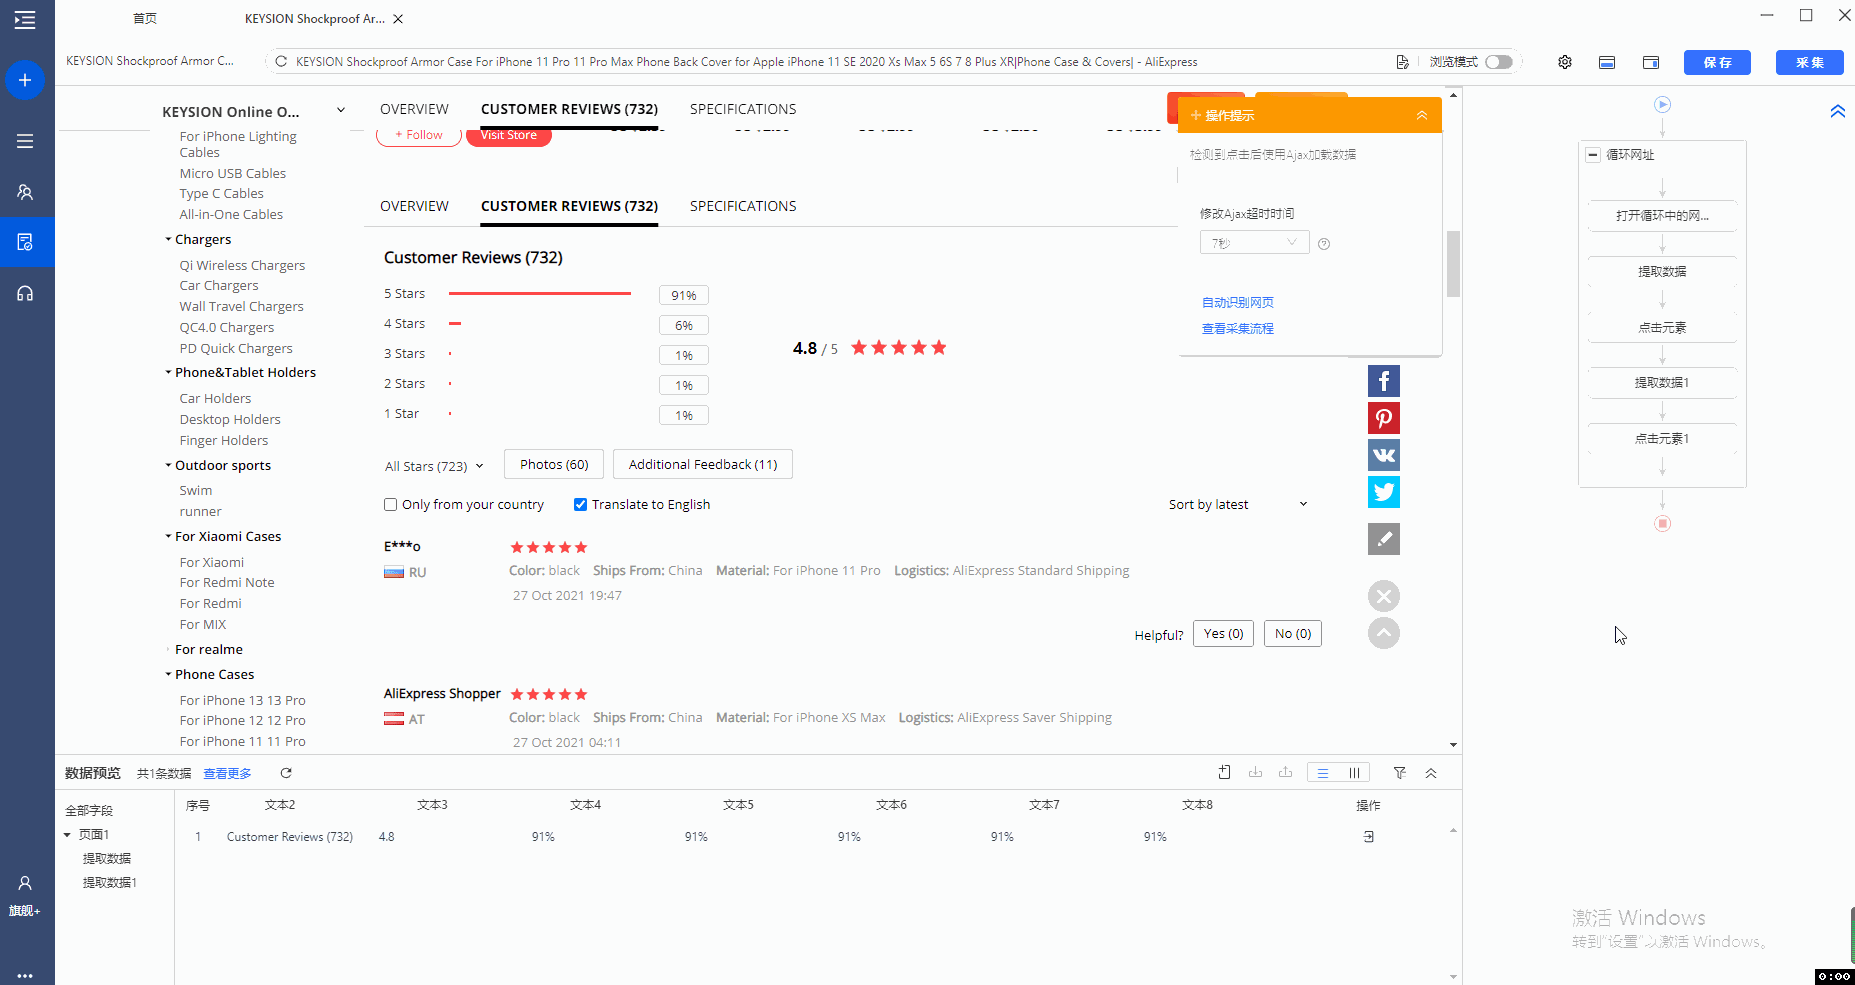Click the filter icon in data preview
The width and height of the screenshot is (1855, 985).
click(1400, 773)
